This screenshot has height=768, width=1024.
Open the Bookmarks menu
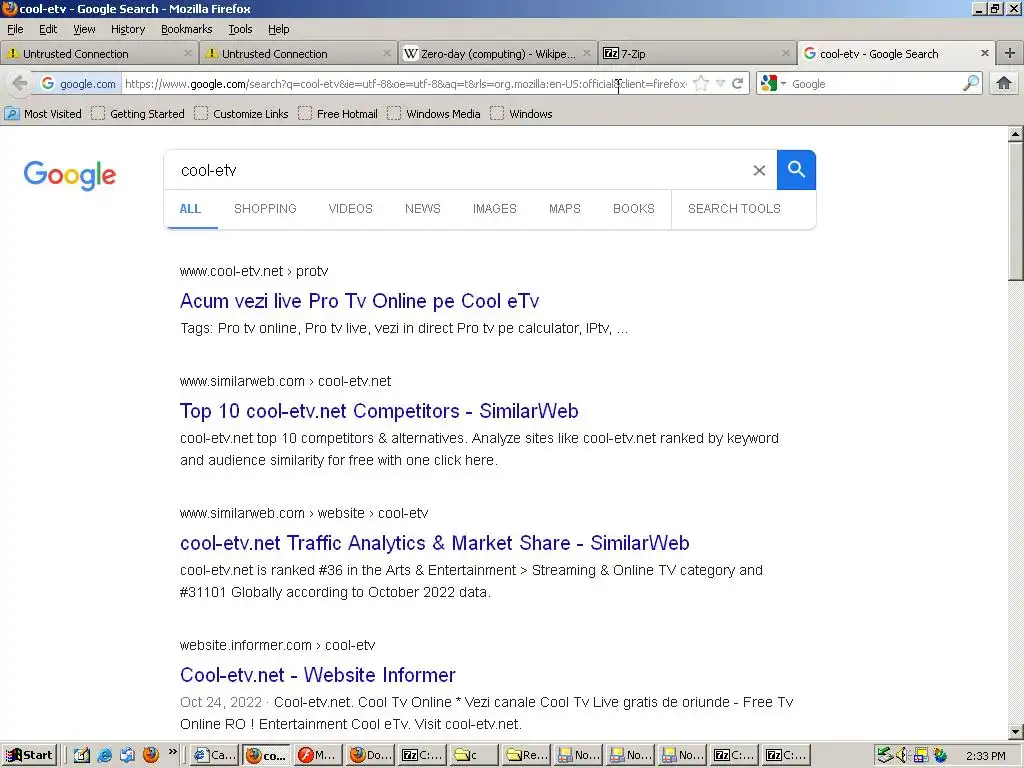click(x=186, y=29)
